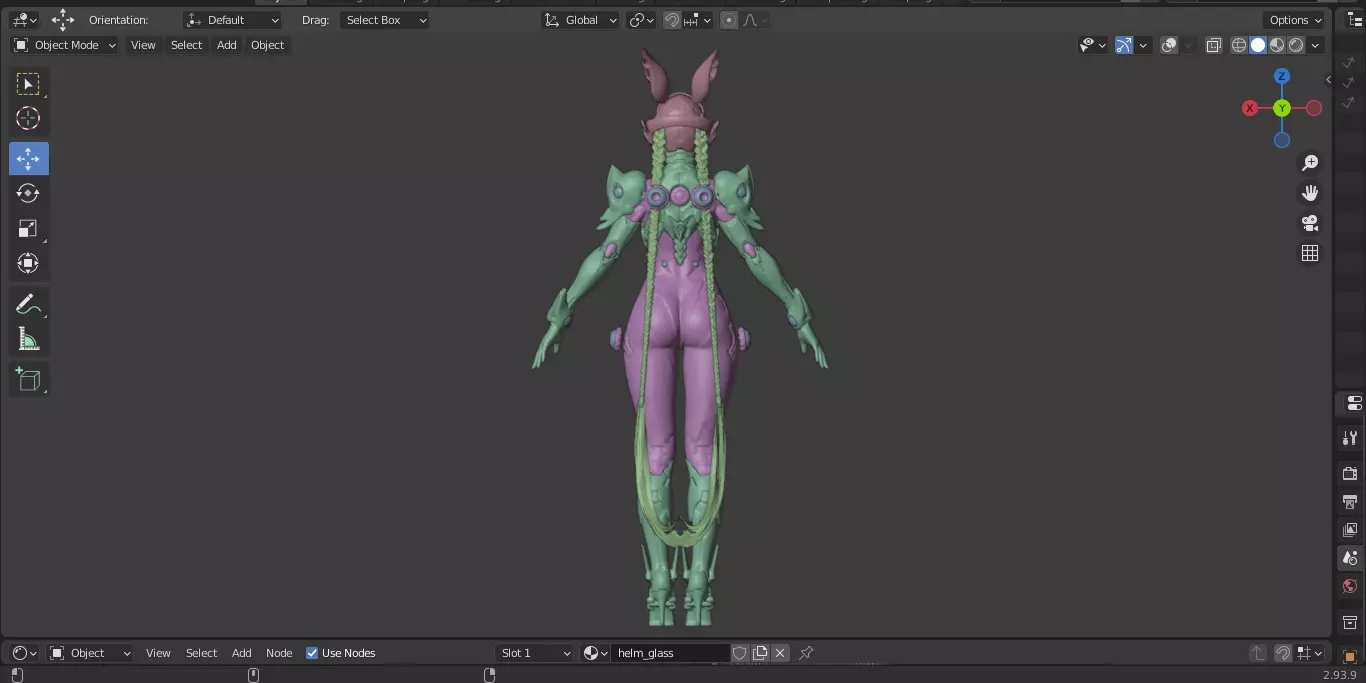Select the Scale tool
This screenshot has width=1366, height=683.
(x=28, y=229)
